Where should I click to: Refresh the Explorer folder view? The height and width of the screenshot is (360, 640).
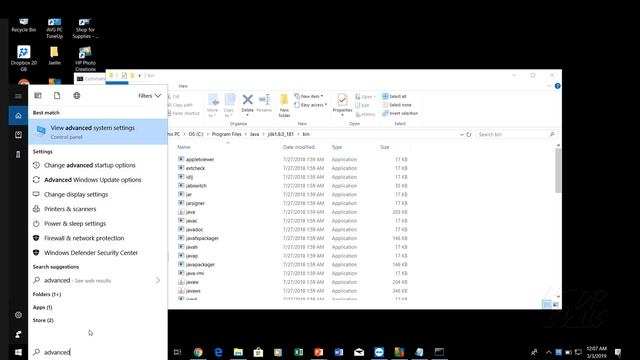click(x=469, y=134)
